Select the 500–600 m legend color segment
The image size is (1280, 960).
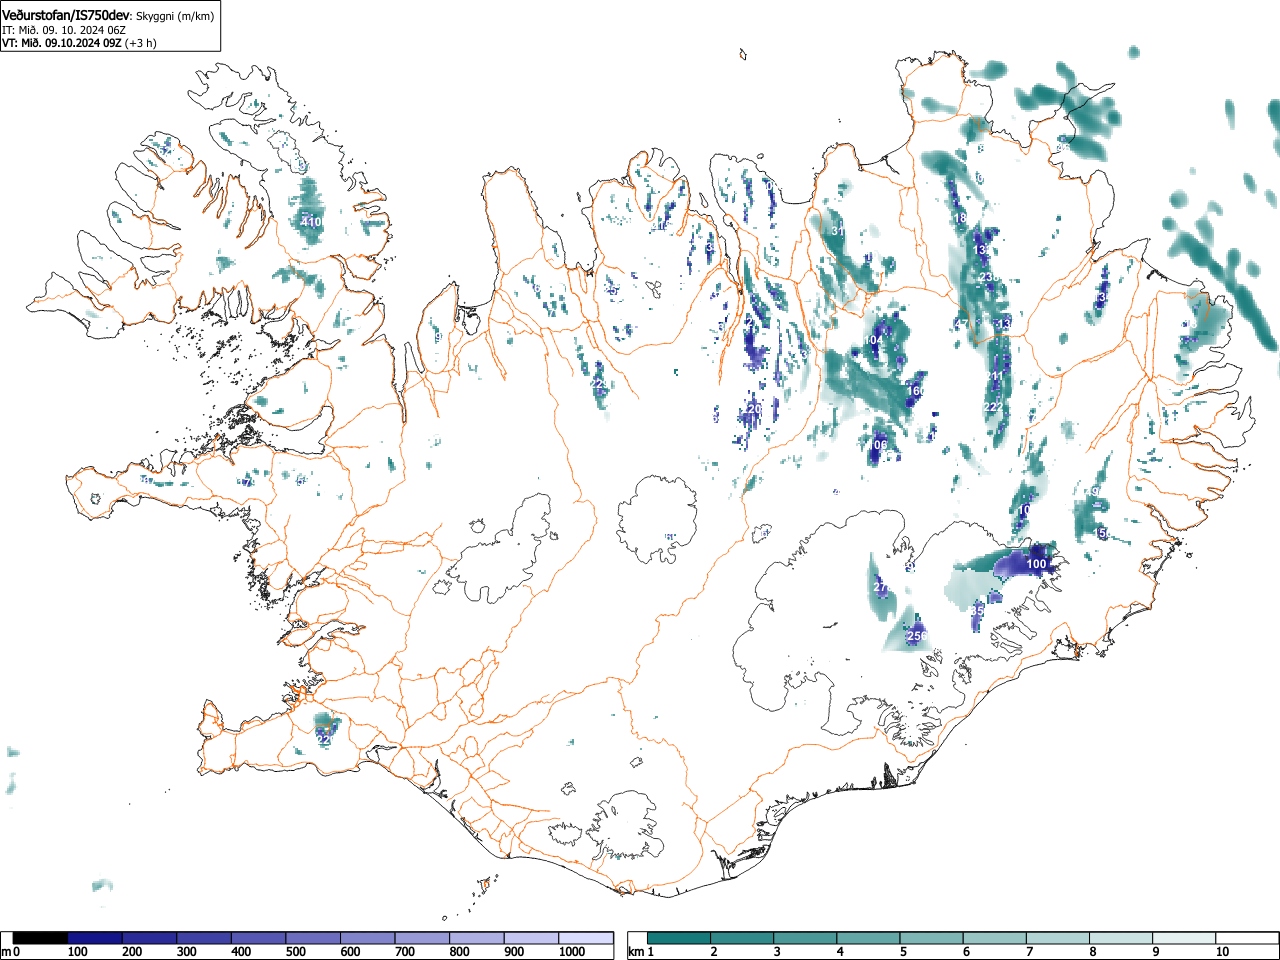tap(314, 938)
